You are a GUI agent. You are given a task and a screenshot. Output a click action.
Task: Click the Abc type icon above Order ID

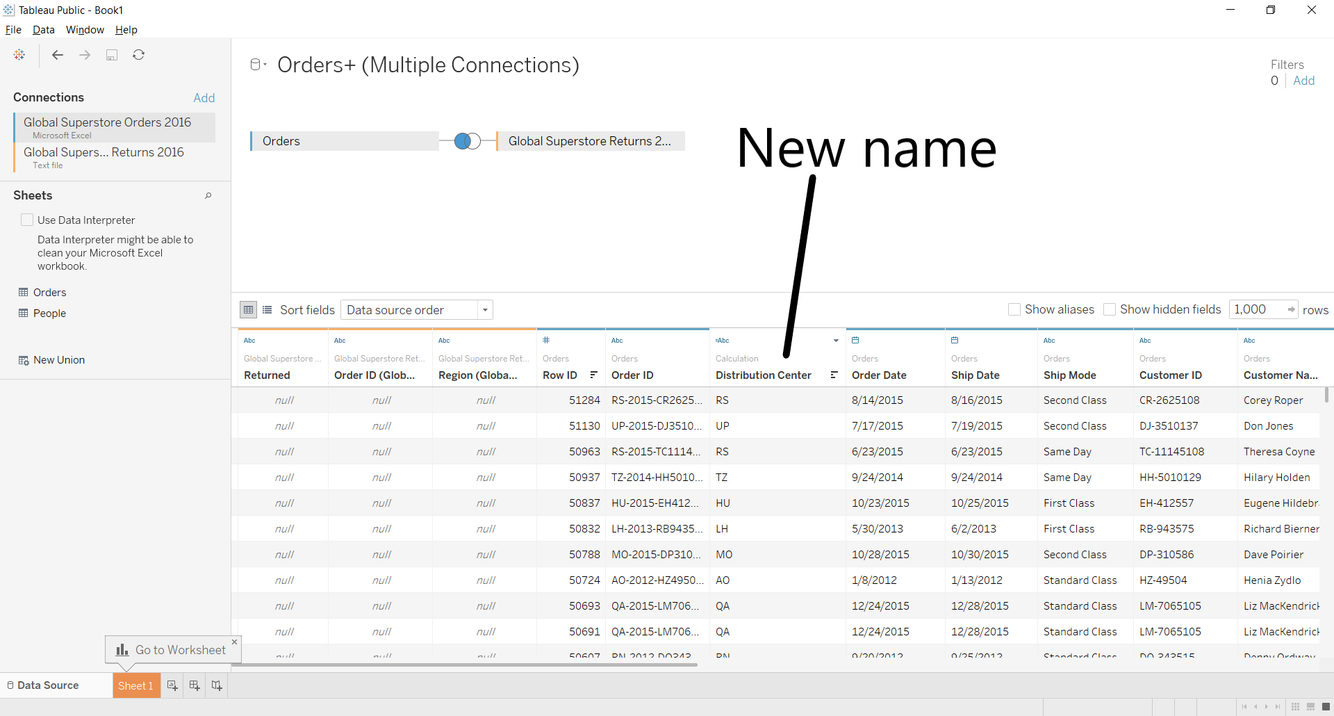click(x=617, y=340)
